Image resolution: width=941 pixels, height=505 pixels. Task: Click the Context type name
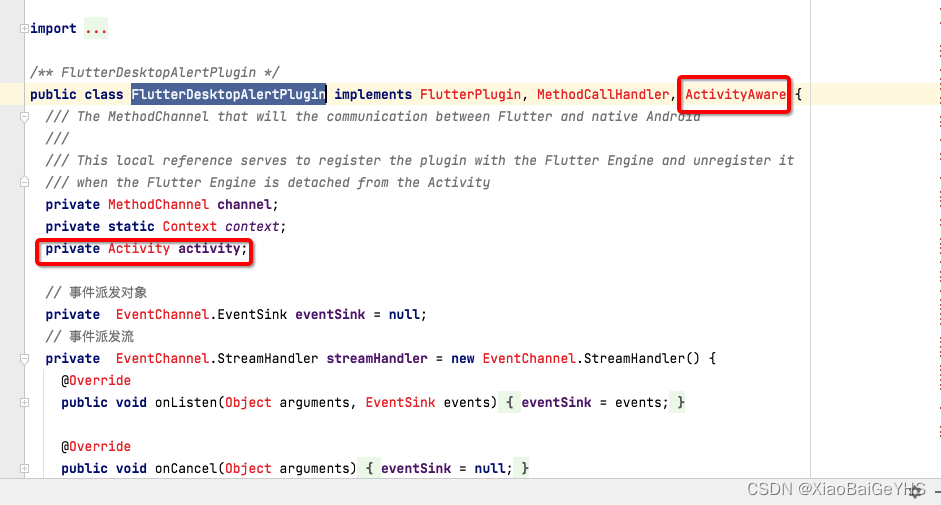coord(190,226)
